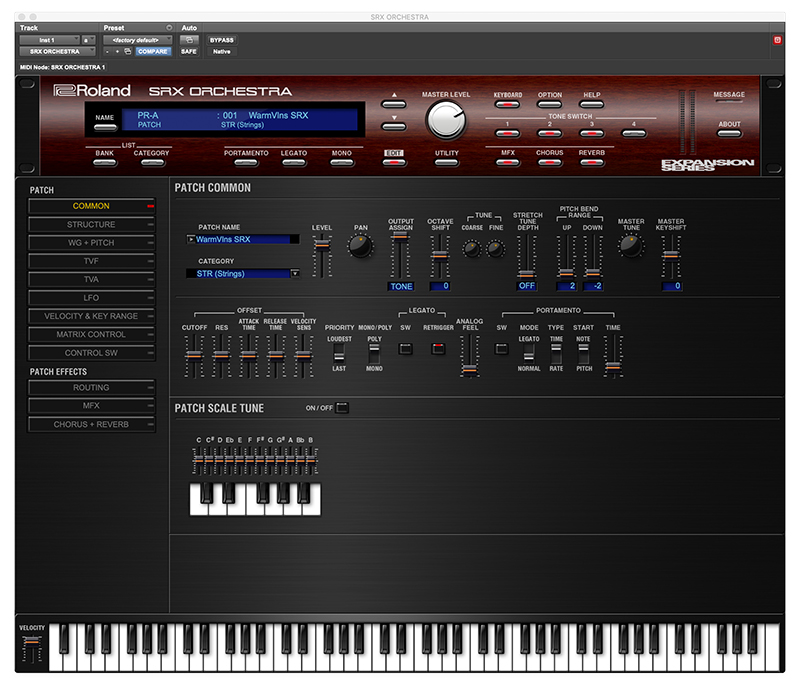Open the ROUTING patch effects tab
The image size is (800, 690).
click(91, 388)
